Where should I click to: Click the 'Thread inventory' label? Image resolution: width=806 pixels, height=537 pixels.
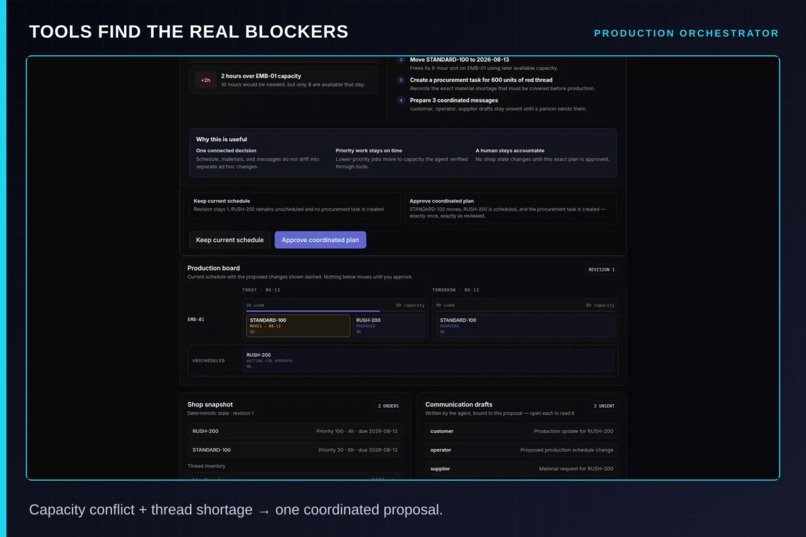(206, 466)
